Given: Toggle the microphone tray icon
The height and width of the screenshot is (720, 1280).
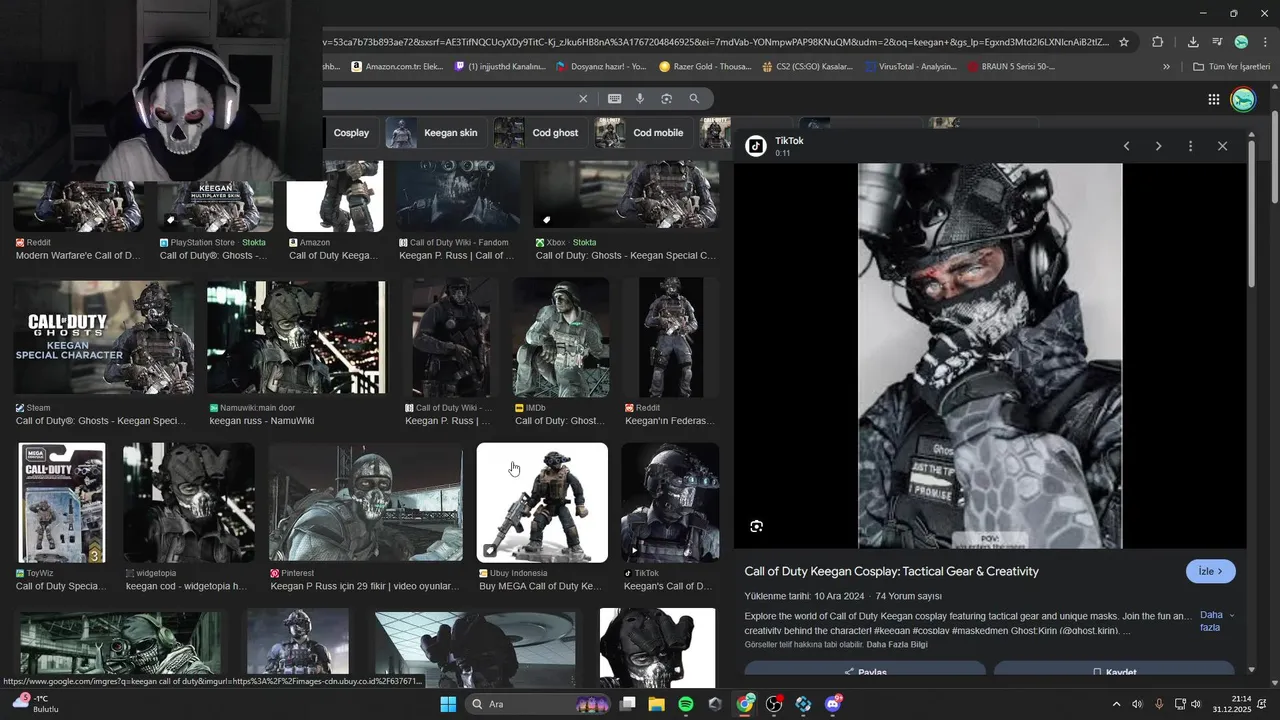Looking at the screenshot, I should click(1159, 704).
